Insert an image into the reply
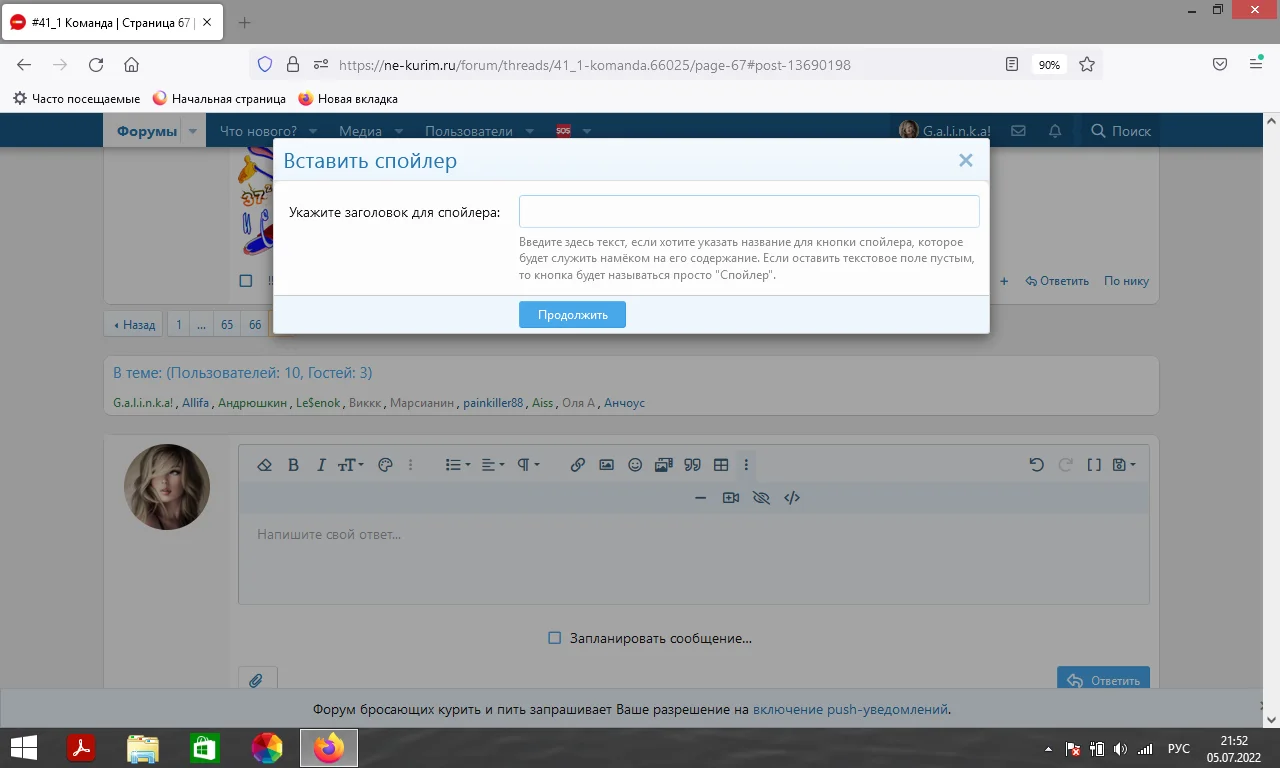This screenshot has height=768, width=1280. [x=606, y=465]
